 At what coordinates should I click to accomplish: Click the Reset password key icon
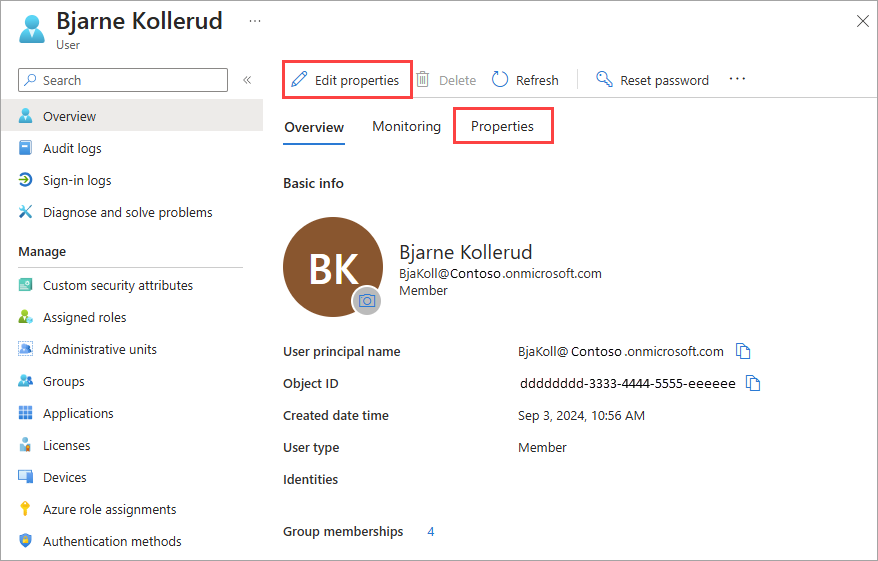pos(604,79)
